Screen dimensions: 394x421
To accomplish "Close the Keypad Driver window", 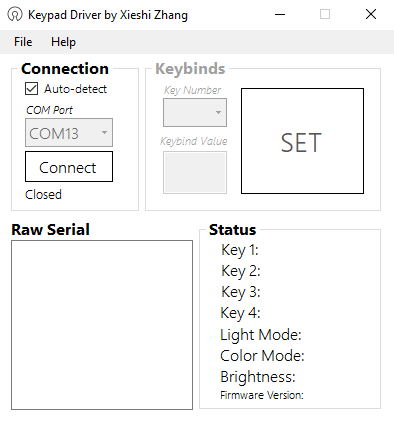I will point(371,14).
